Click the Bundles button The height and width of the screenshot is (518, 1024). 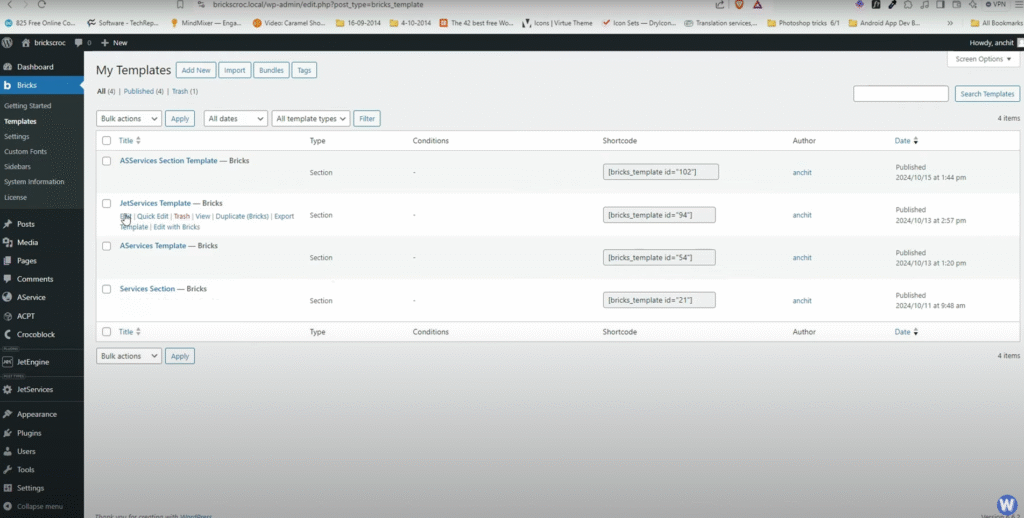pyautogui.click(x=271, y=70)
